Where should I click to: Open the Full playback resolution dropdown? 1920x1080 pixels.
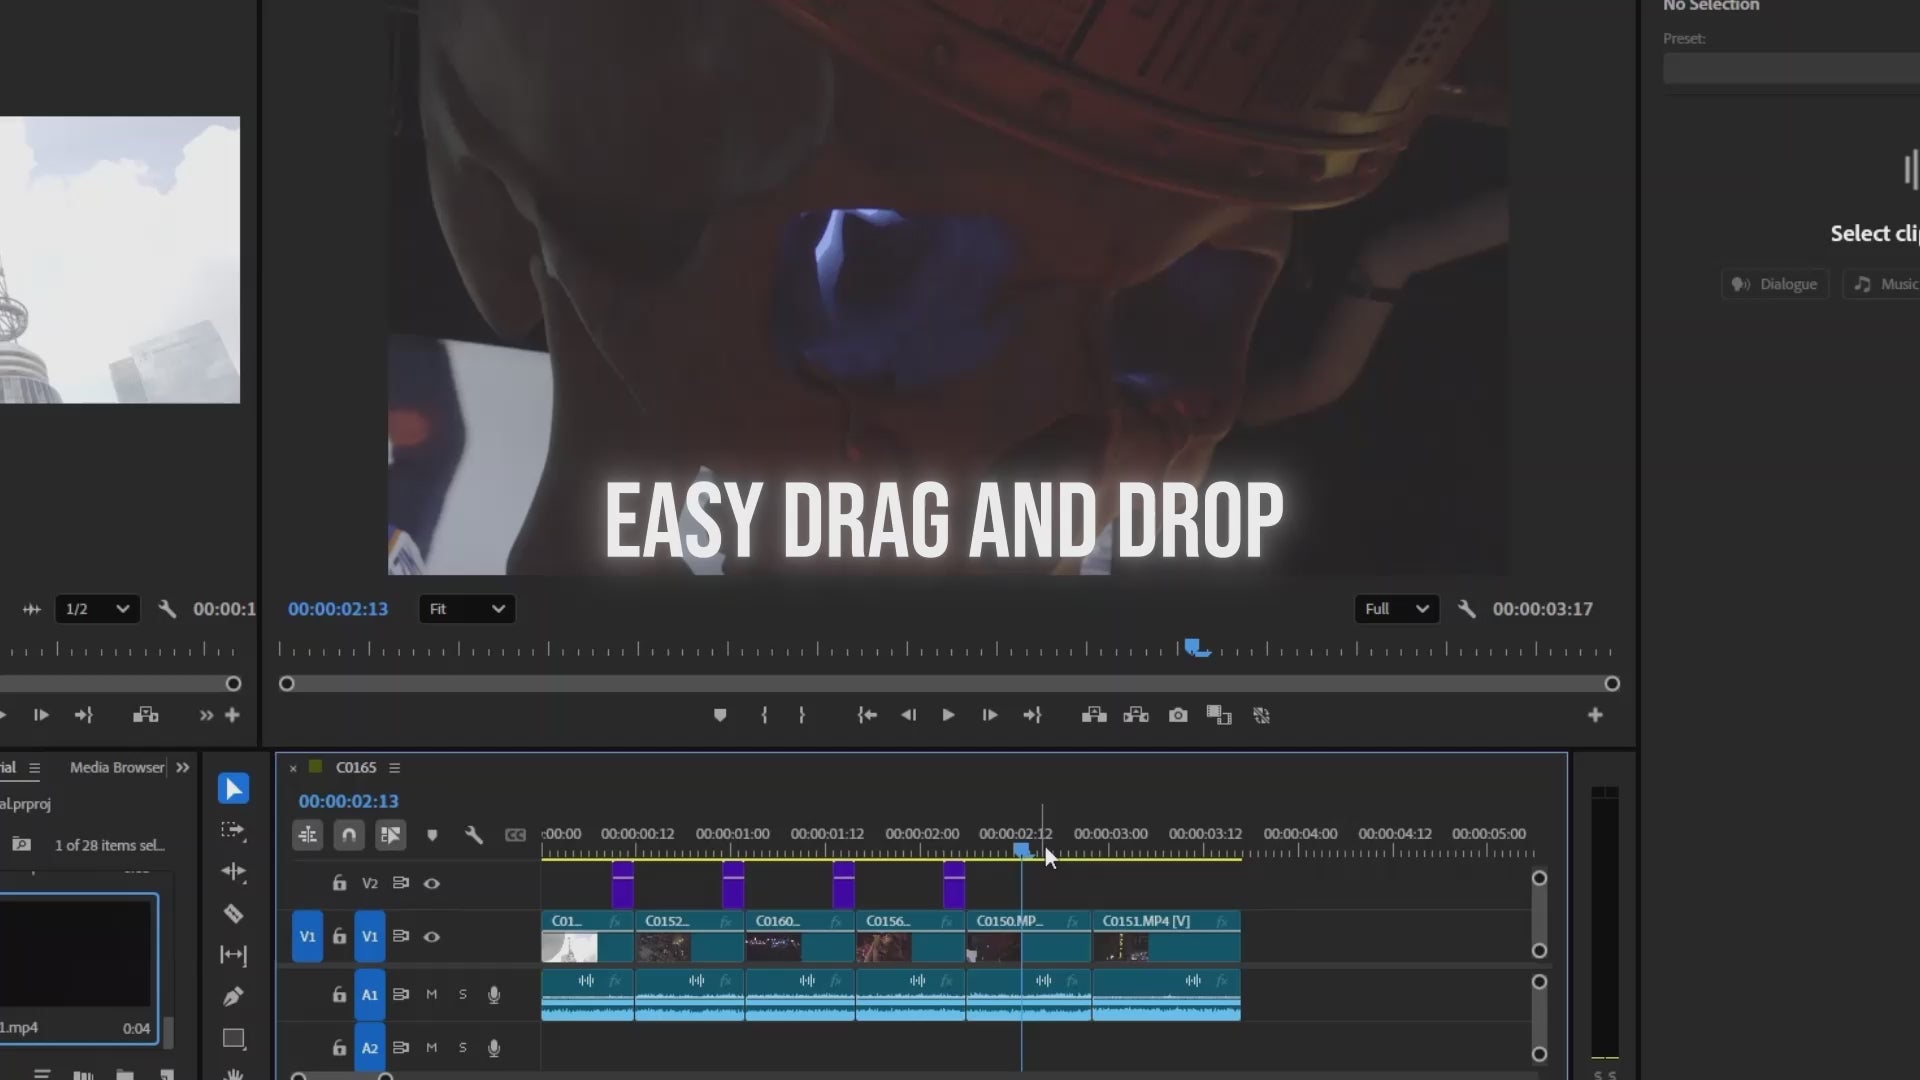1396,609
